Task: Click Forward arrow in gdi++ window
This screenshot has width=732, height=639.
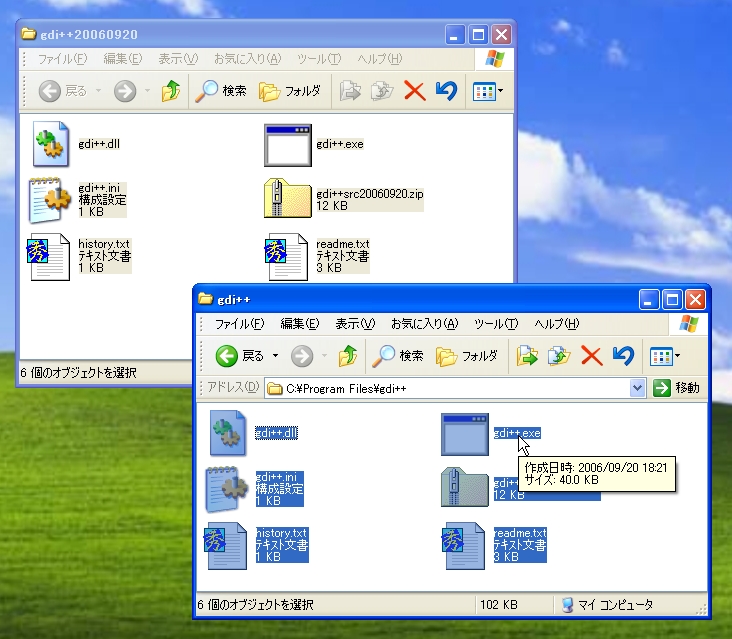Action: tap(302, 356)
